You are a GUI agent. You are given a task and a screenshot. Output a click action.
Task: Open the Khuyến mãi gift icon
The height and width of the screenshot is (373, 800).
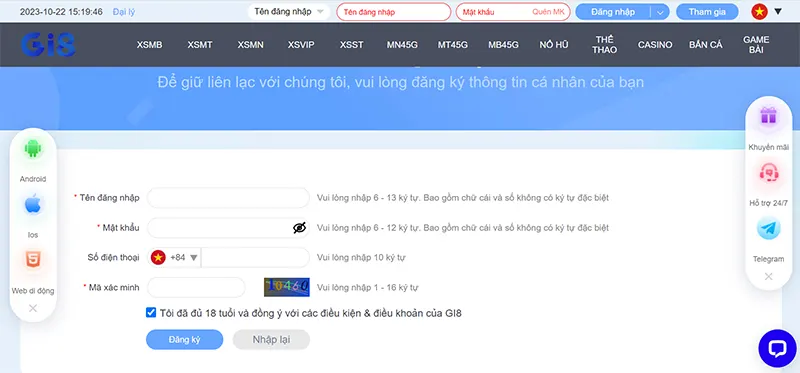[768, 116]
